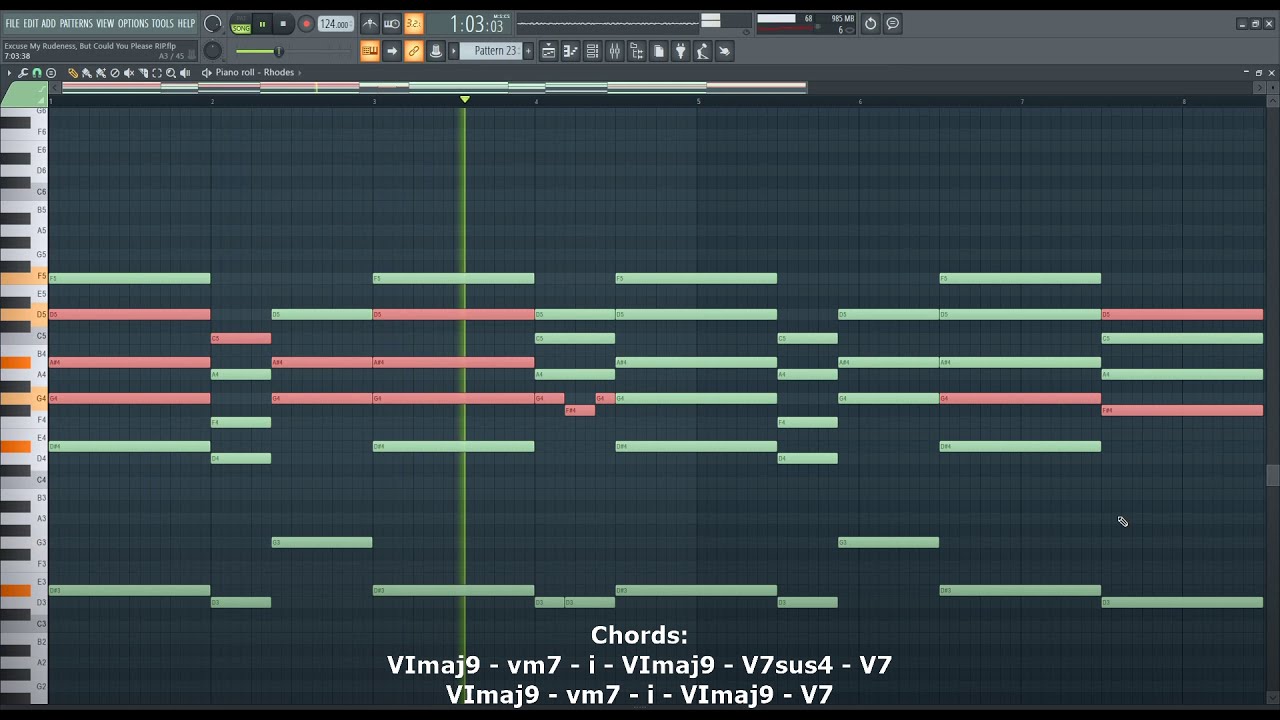The image size is (1280, 720).
Task: Open the plugin picker icon
Action: 680,51
